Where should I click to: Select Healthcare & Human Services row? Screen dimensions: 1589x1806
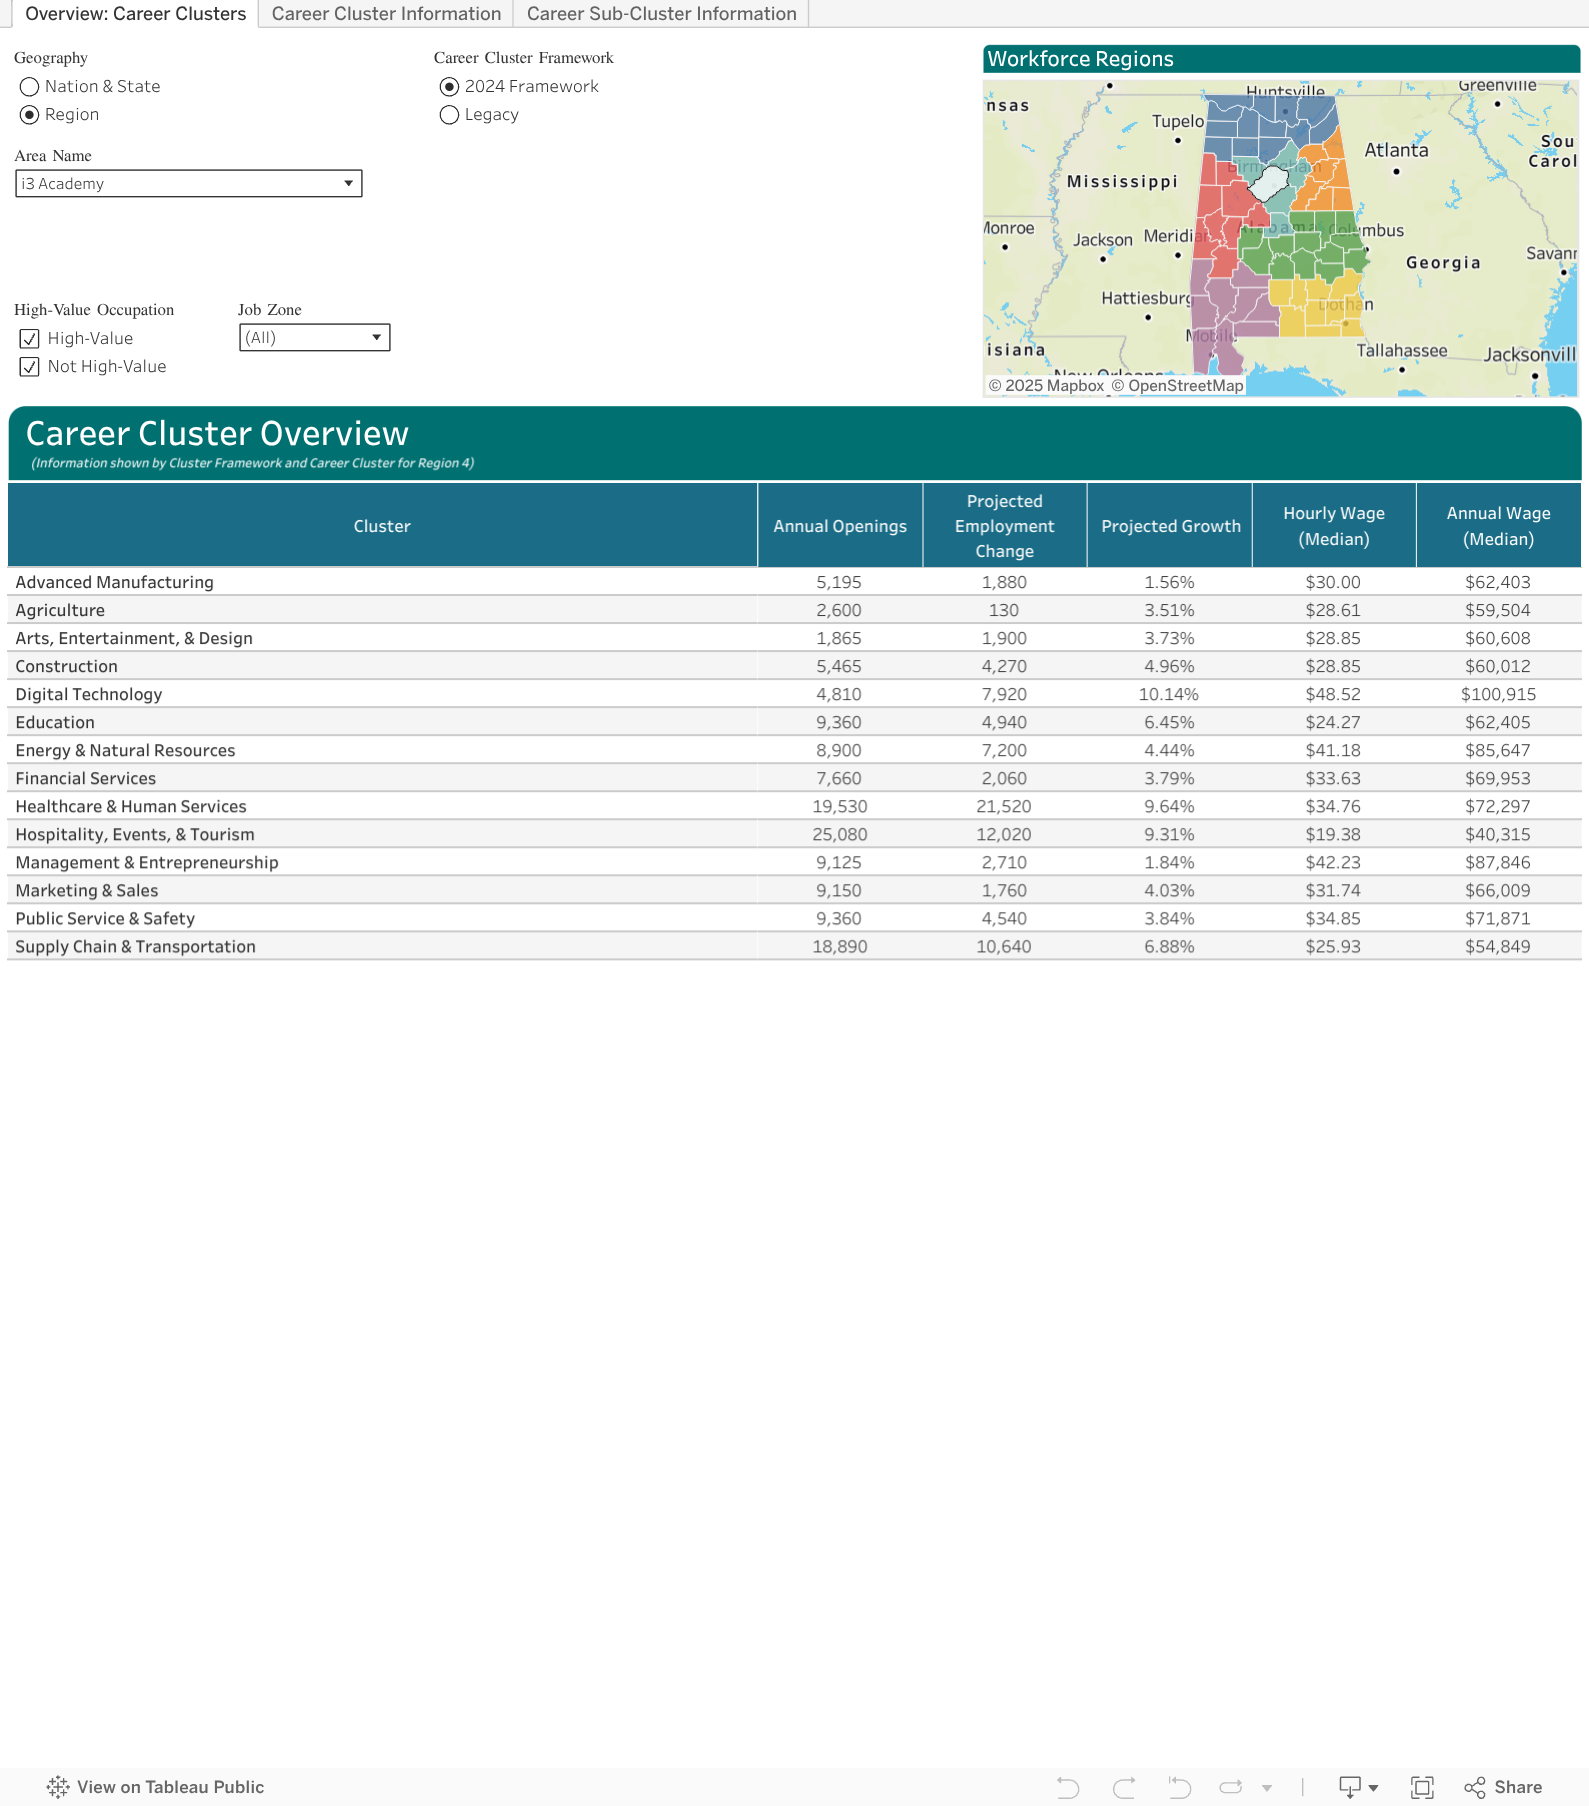tap(794, 806)
